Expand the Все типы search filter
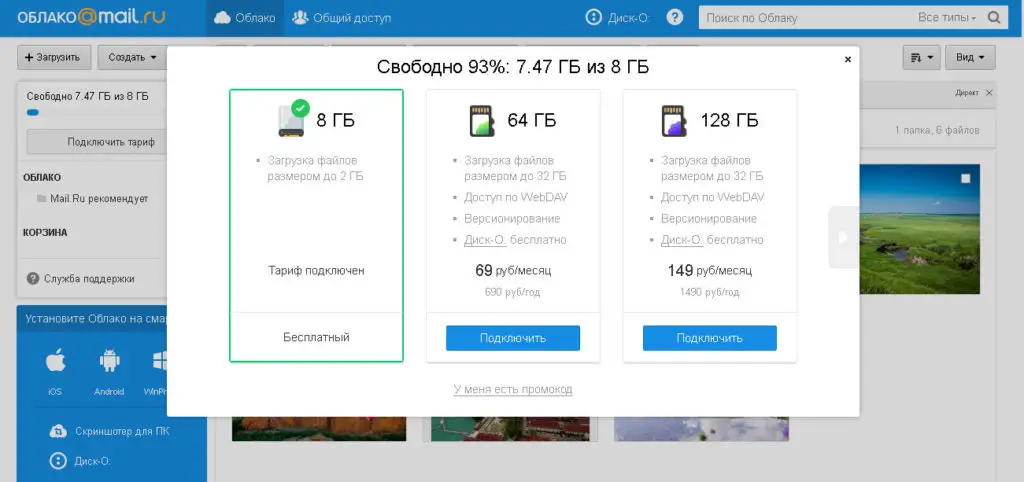 pos(945,18)
